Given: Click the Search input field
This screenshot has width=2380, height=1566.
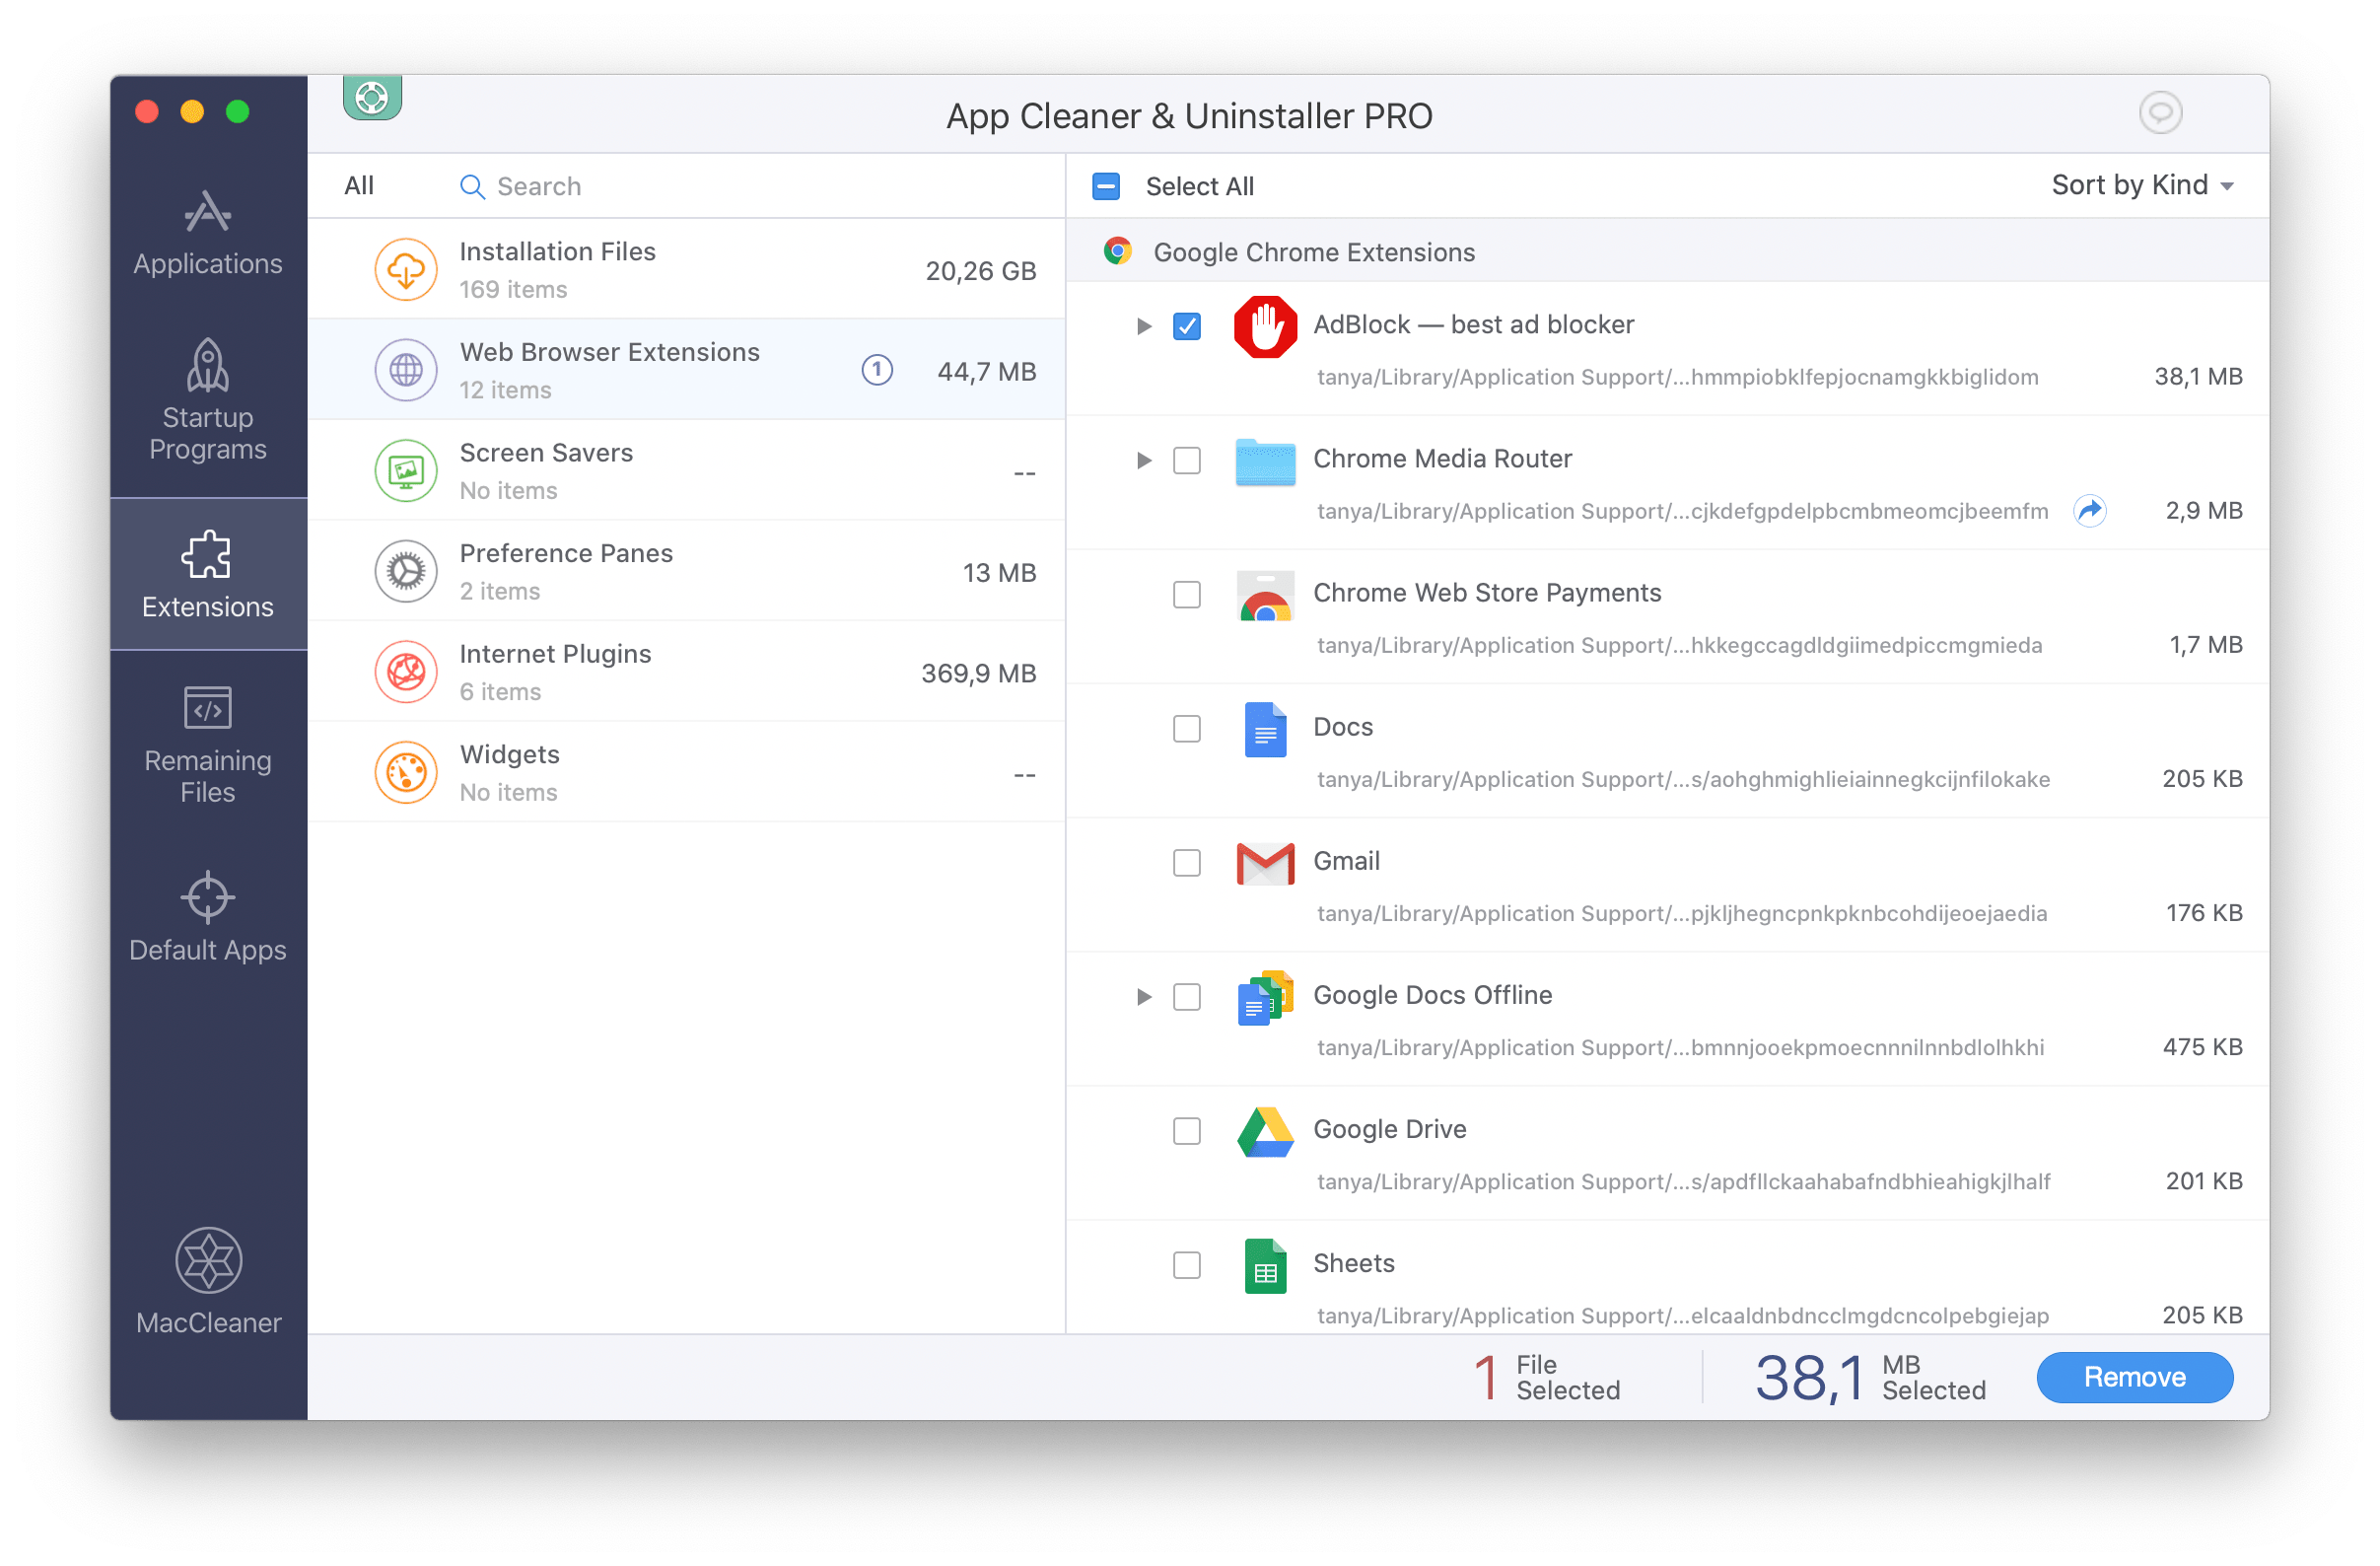Looking at the screenshot, I should tap(541, 183).
